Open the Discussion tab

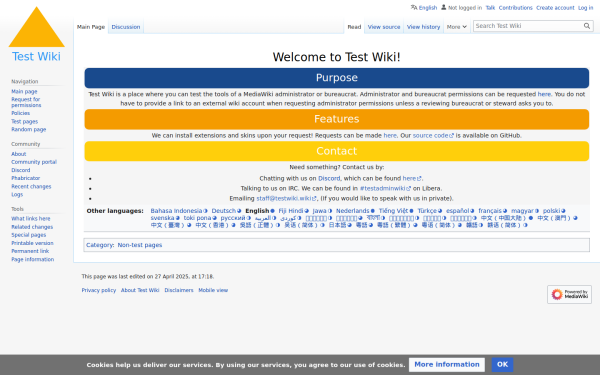click(126, 27)
